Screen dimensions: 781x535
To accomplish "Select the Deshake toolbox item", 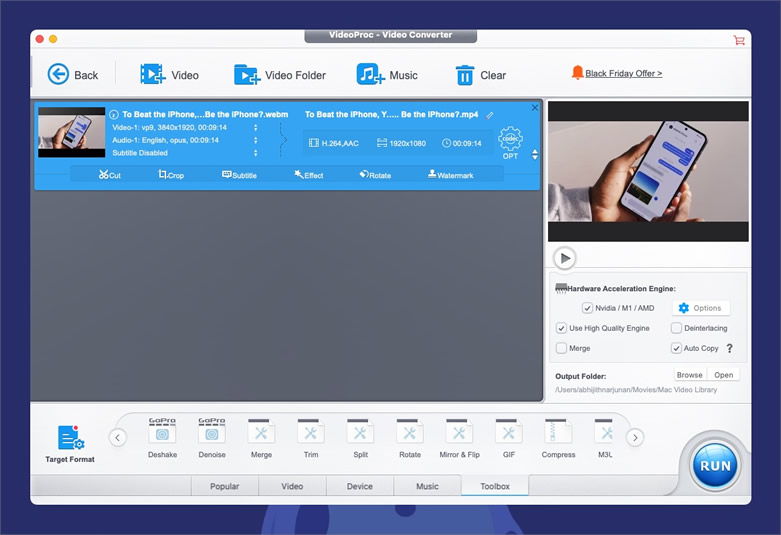I will pyautogui.click(x=162, y=437).
